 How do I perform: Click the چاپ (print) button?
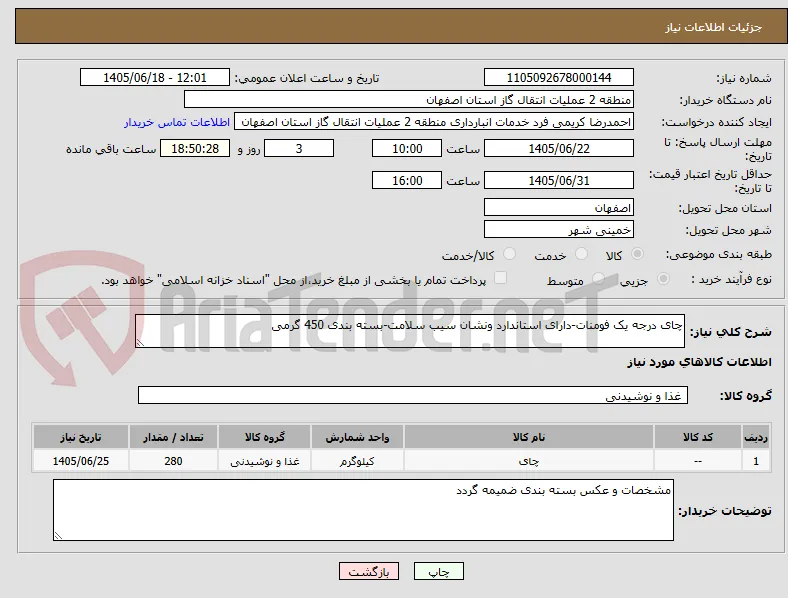pos(439,571)
